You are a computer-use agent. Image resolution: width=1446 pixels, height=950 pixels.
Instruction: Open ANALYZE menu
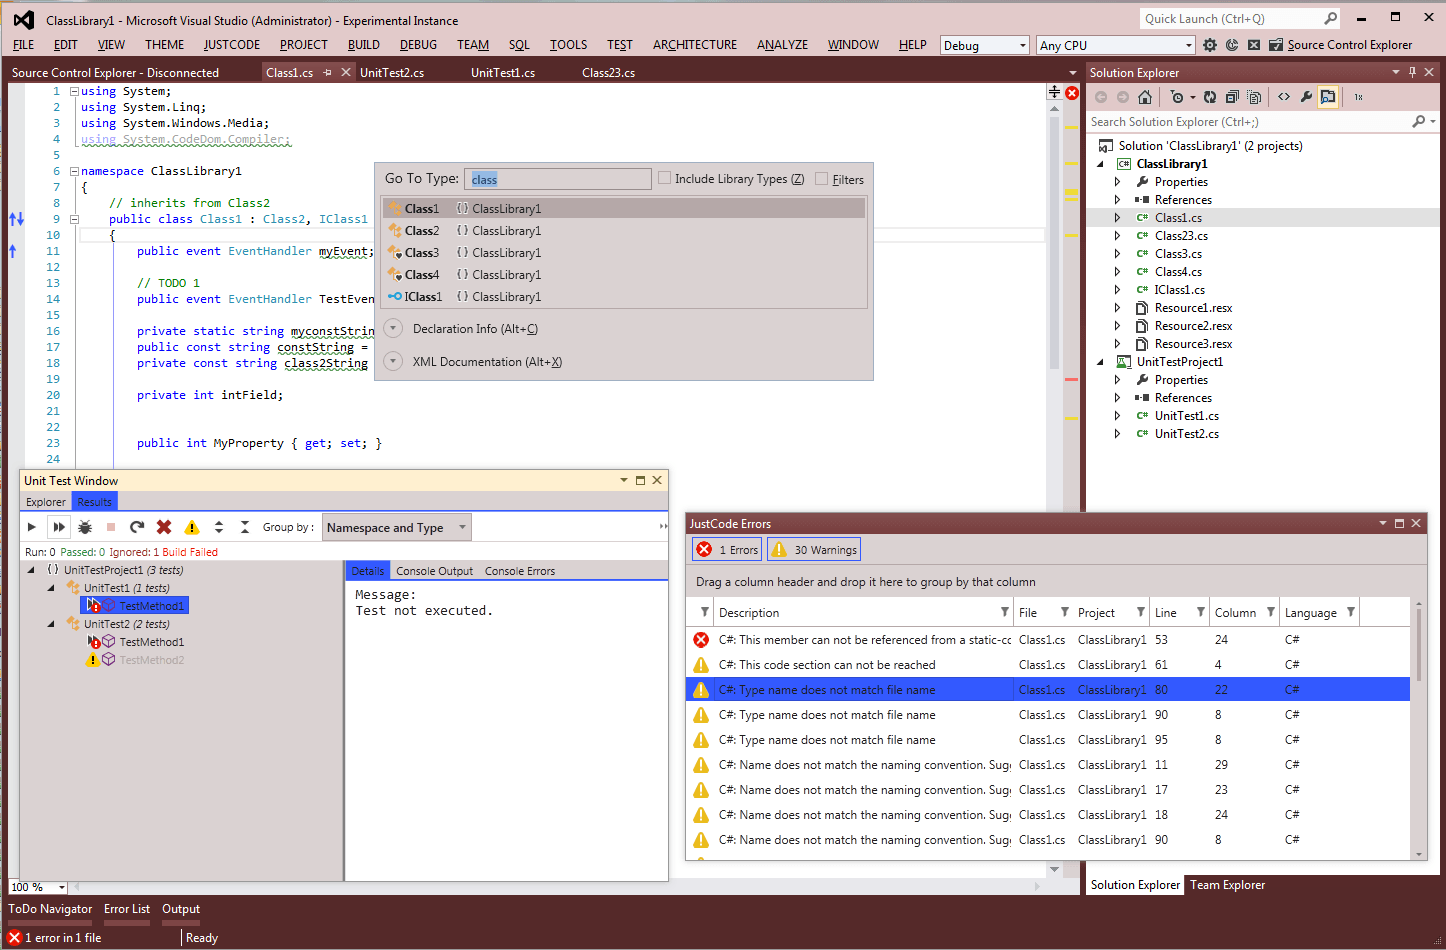pos(782,45)
